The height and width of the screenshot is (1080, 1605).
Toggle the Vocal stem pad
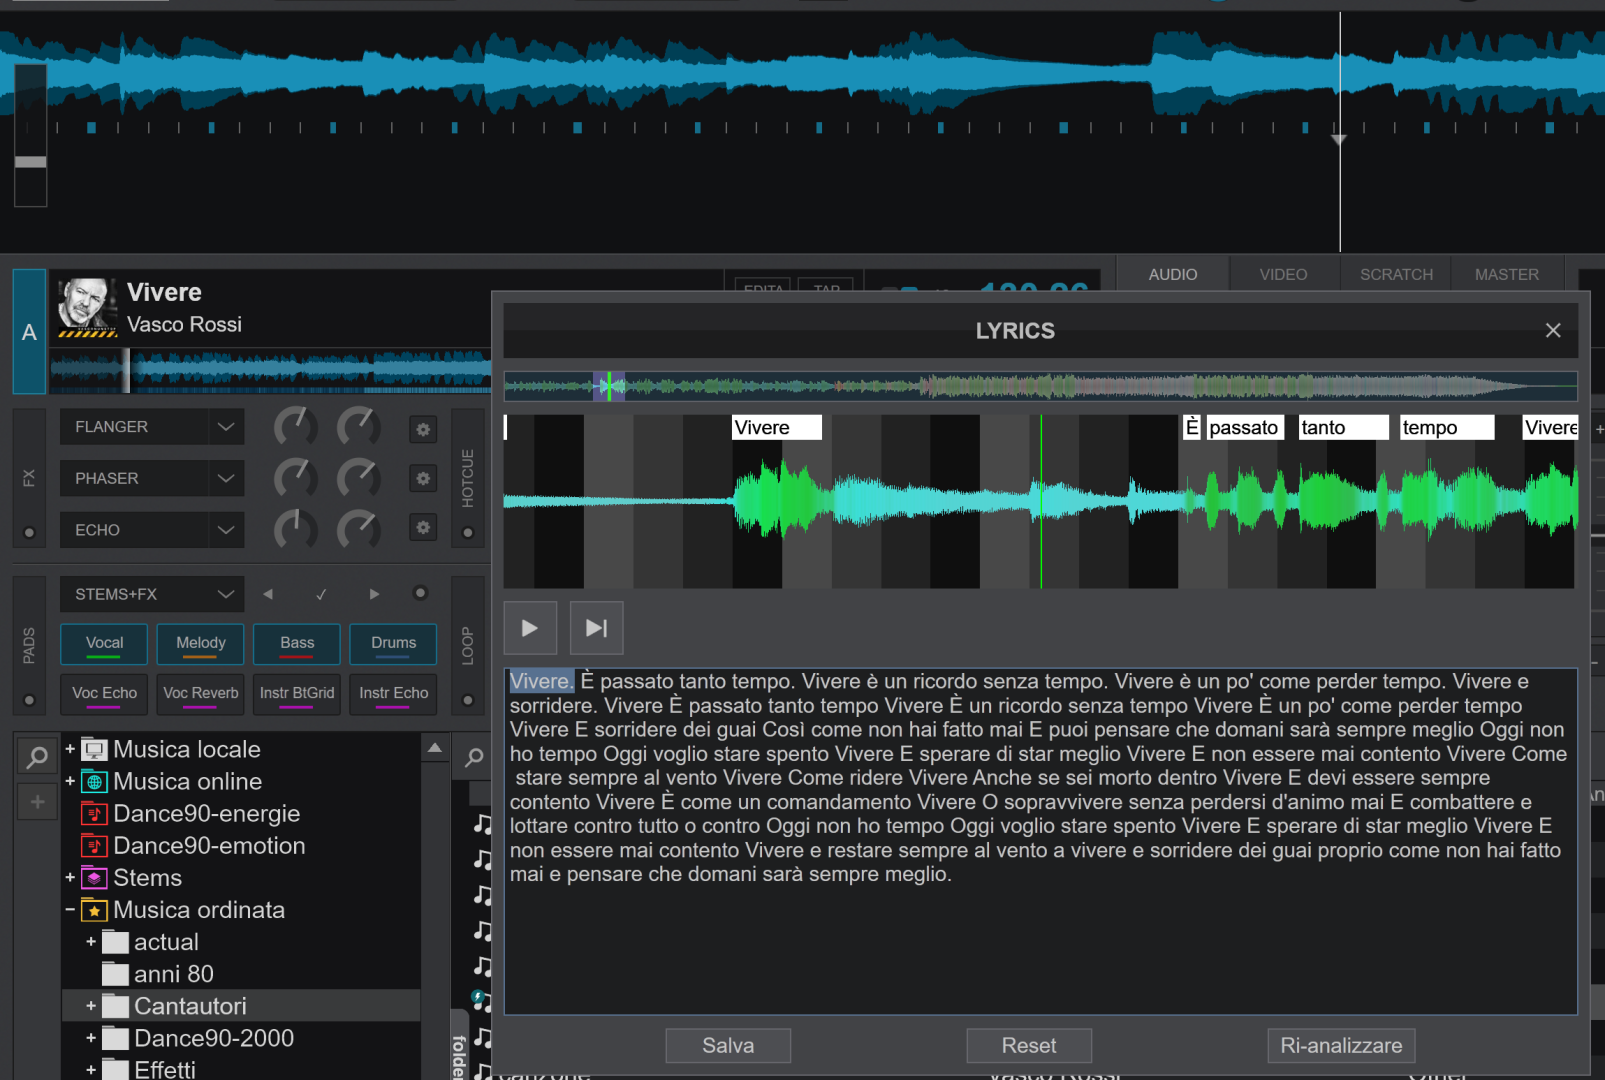104,643
